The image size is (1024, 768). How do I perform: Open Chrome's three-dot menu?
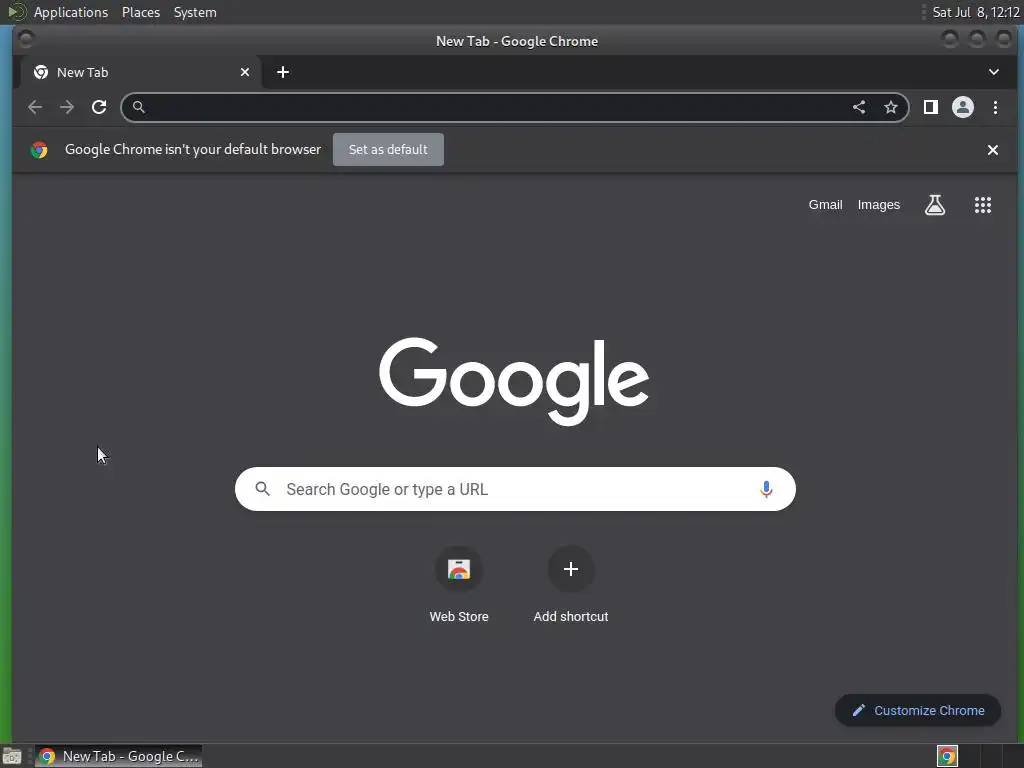click(995, 107)
